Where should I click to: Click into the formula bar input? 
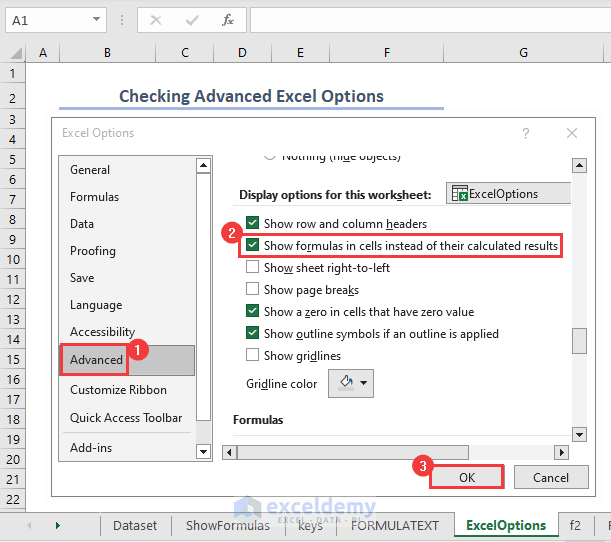(430, 20)
